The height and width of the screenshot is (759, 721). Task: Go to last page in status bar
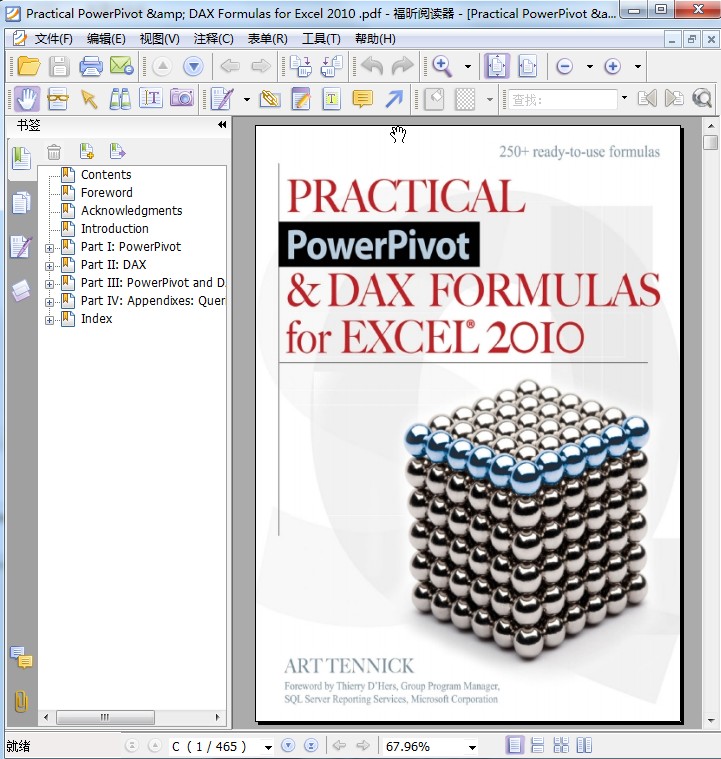click(311, 745)
